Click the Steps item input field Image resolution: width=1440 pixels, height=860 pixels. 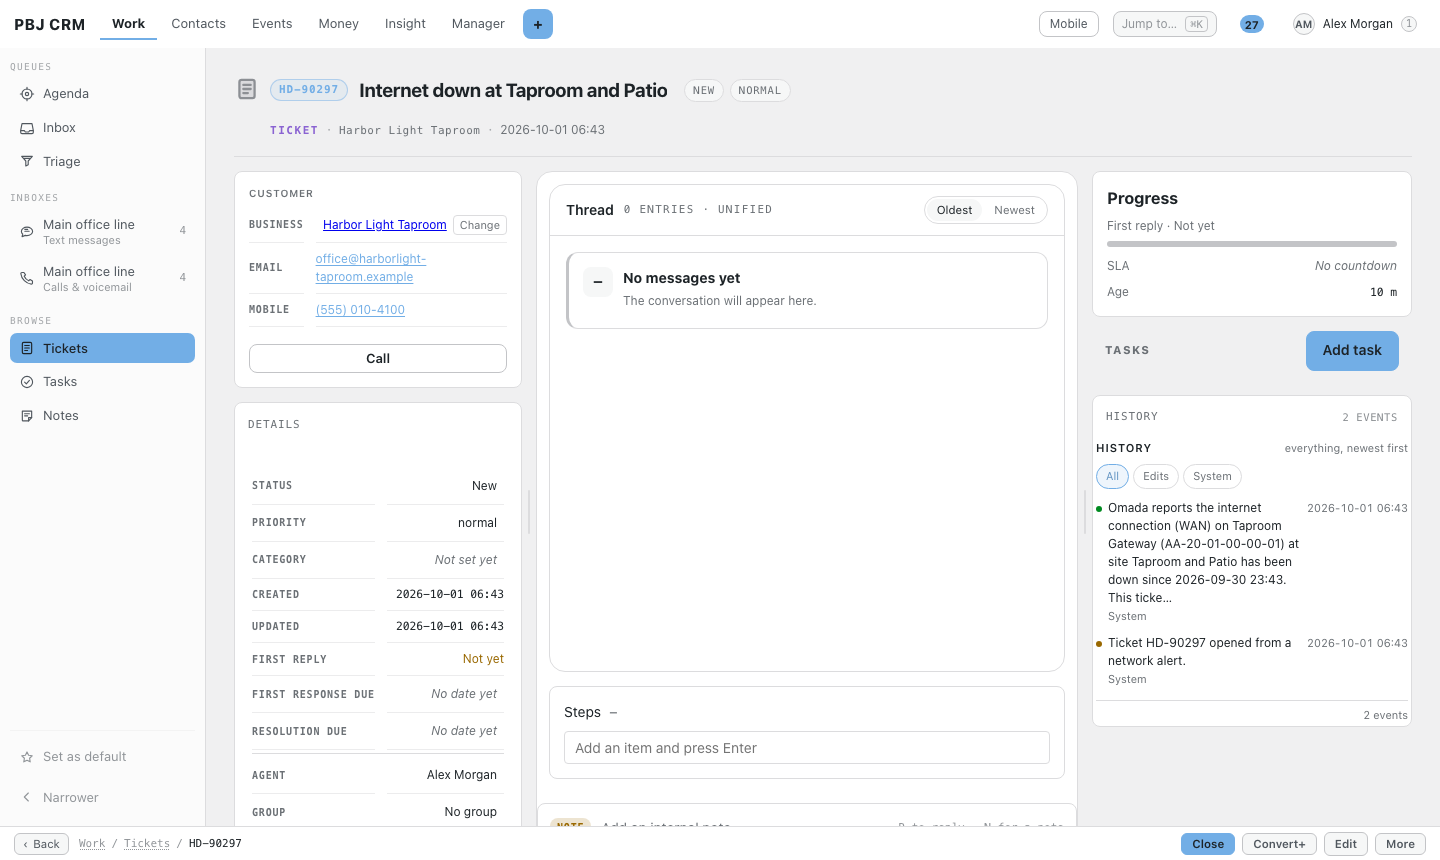pyautogui.click(x=807, y=748)
